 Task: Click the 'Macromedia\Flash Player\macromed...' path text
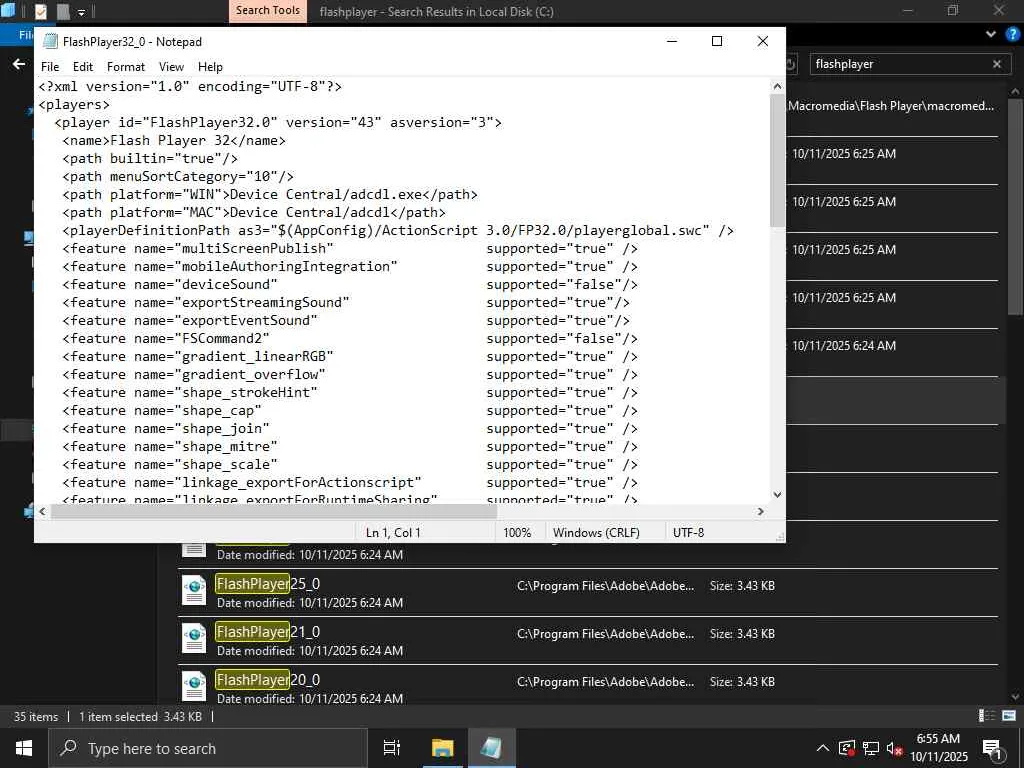891,106
